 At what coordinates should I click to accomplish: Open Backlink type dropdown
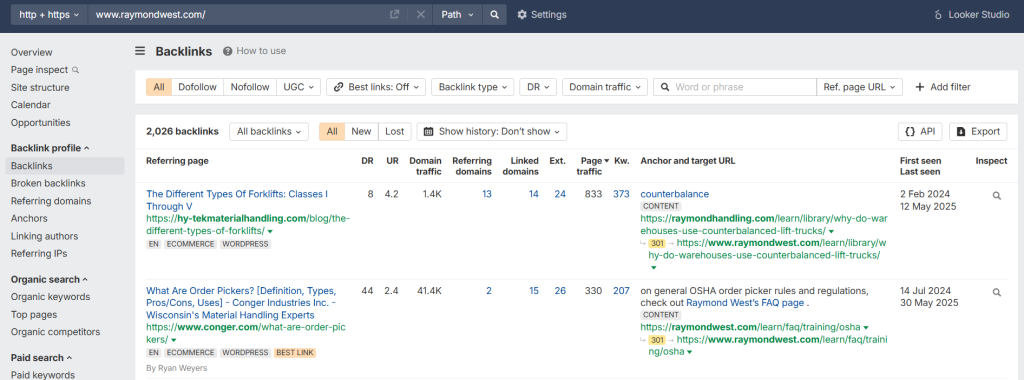[473, 87]
